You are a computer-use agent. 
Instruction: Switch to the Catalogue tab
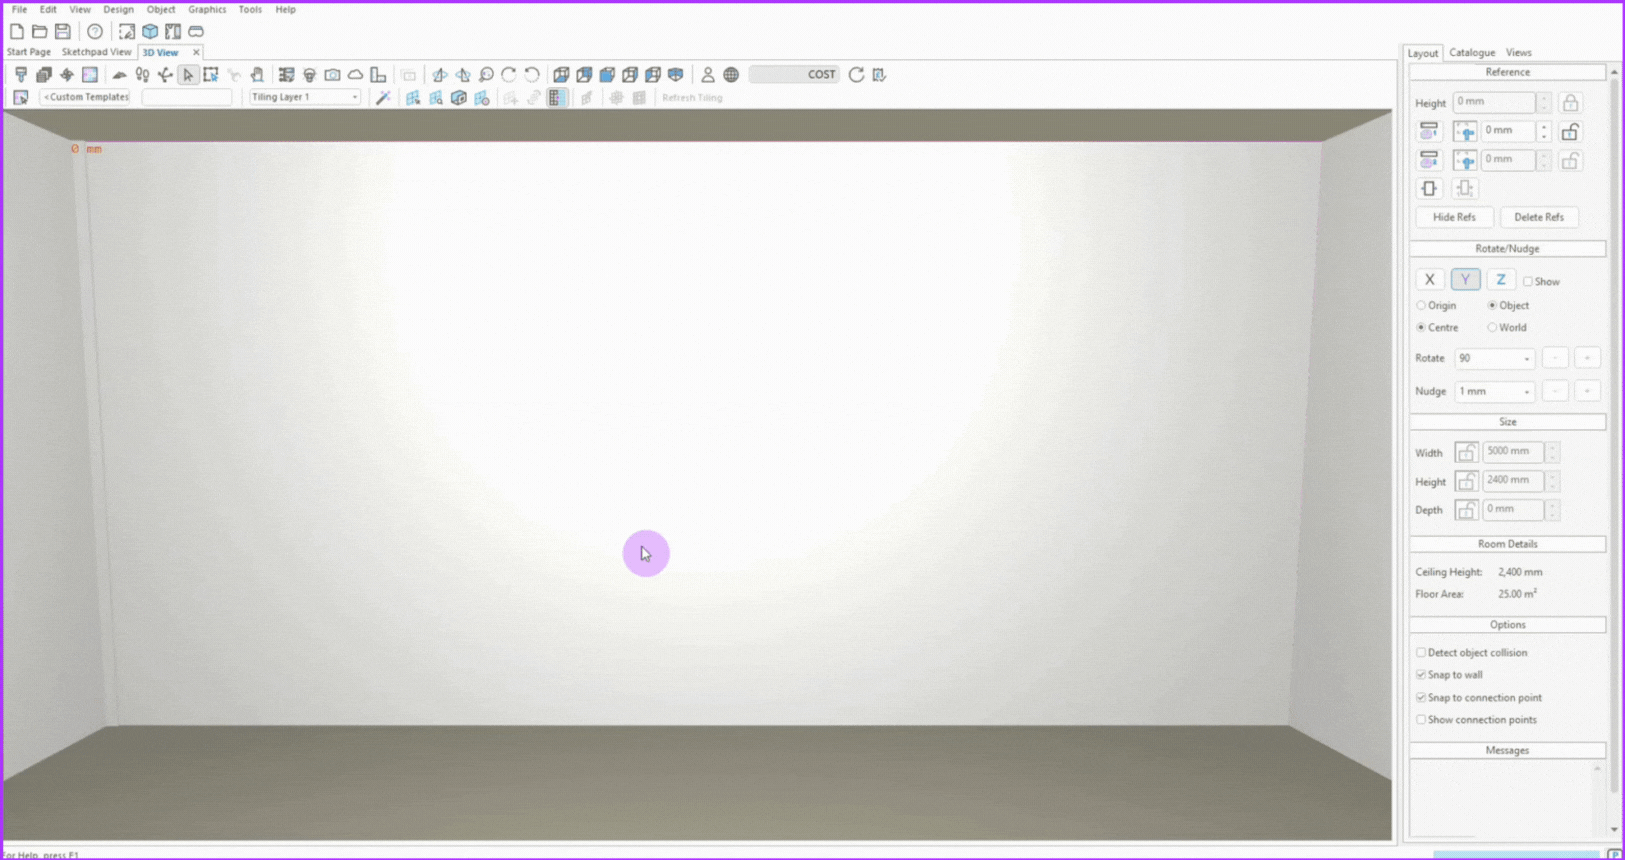(x=1472, y=53)
